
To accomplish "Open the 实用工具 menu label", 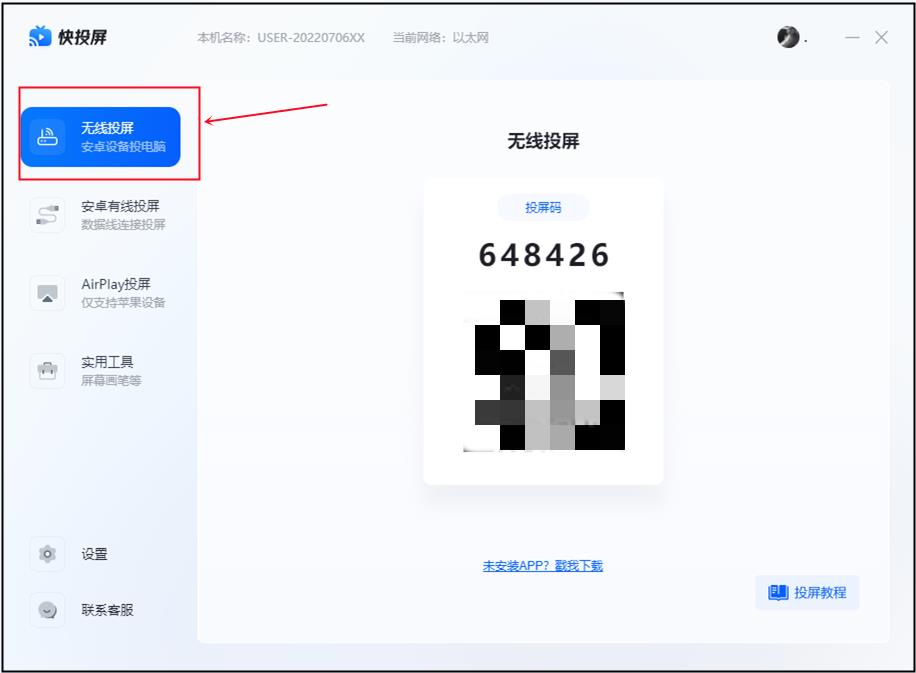I will pyautogui.click(x=107, y=362).
